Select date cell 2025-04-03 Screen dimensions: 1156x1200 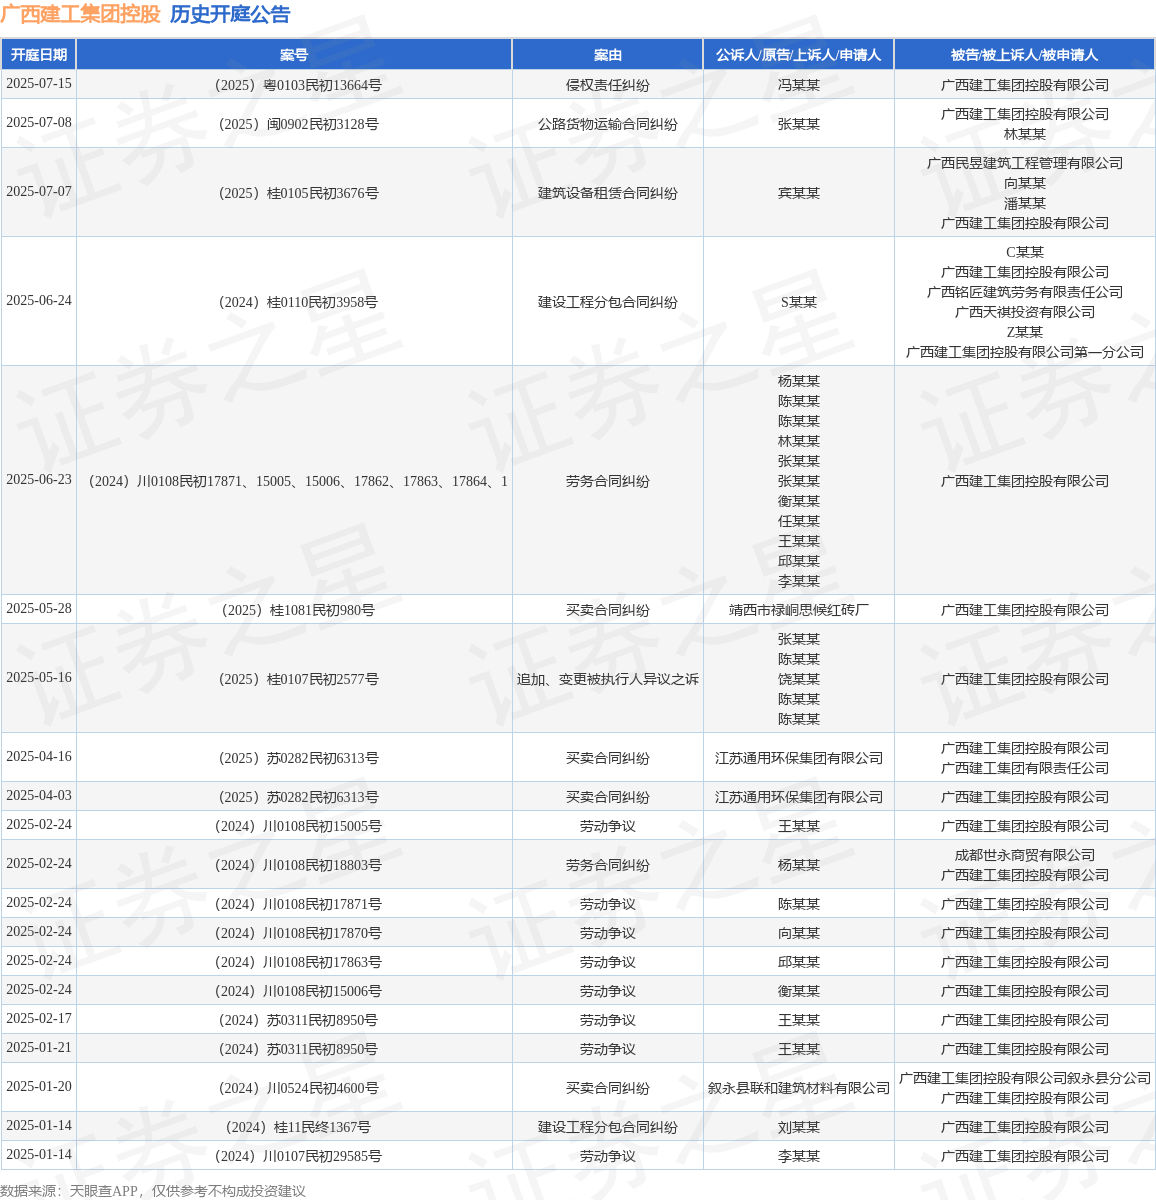coord(39,796)
